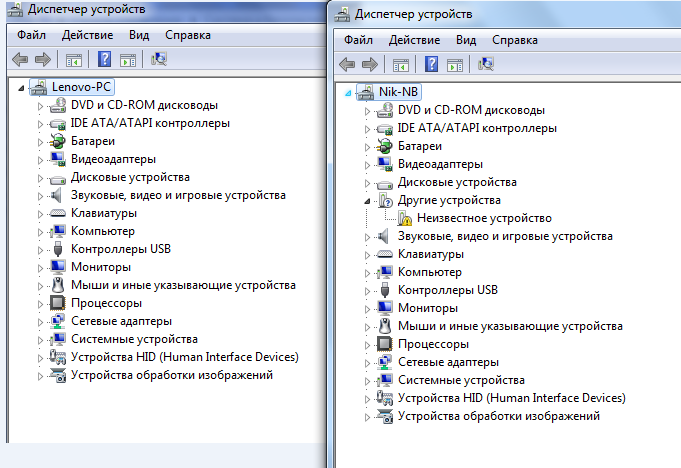This screenshot has height=468, width=681.
Task: Select Компьютер row in Nik-NB window
Action: click(430, 272)
